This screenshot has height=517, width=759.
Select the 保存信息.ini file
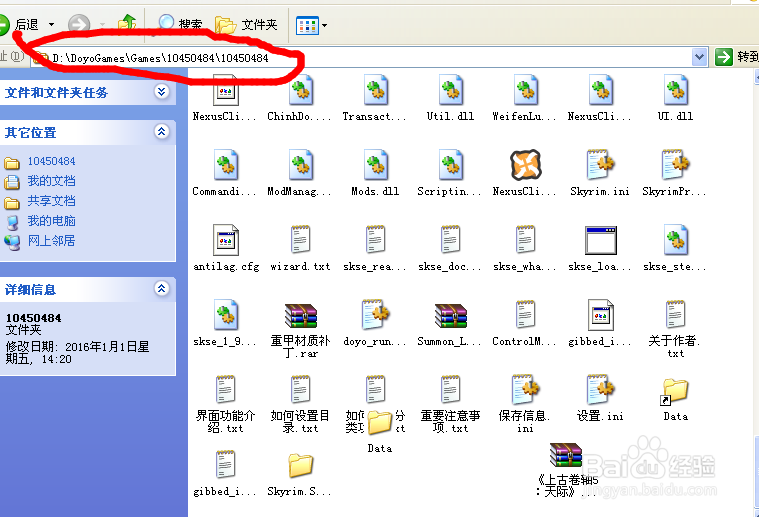point(525,404)
